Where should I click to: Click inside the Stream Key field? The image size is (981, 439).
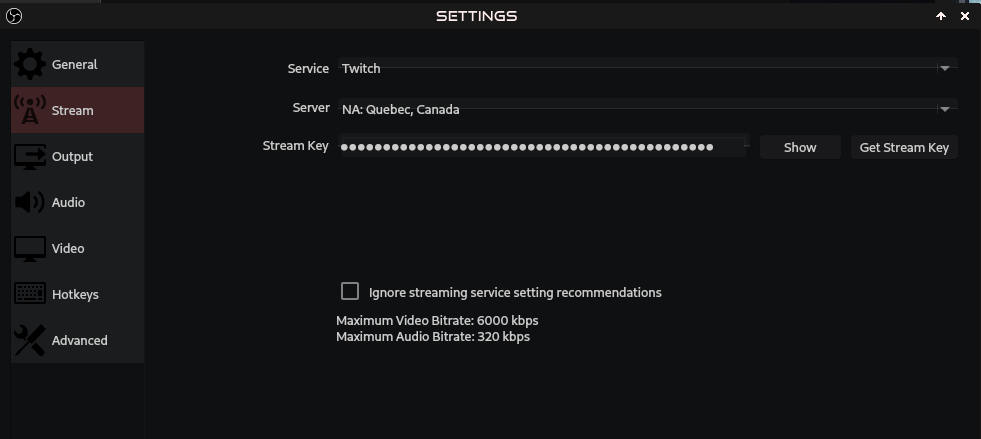pyautogui.click(x=543, y=147)
